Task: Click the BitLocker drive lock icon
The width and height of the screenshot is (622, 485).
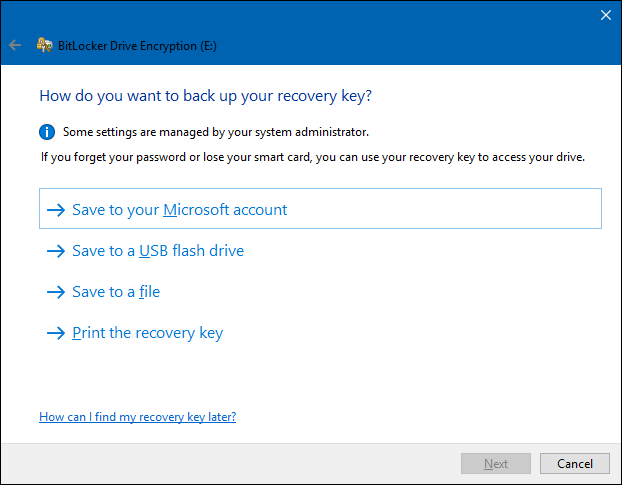Action: (x=44, y=45)
